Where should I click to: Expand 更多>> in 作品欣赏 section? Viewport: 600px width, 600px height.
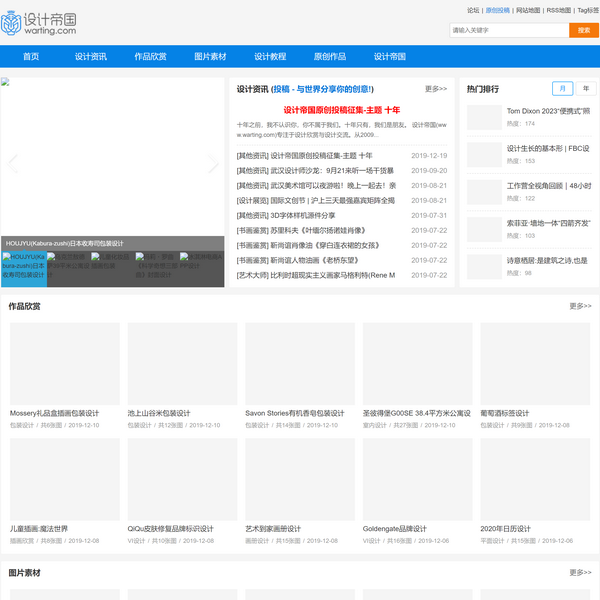[x=580, y=306]
